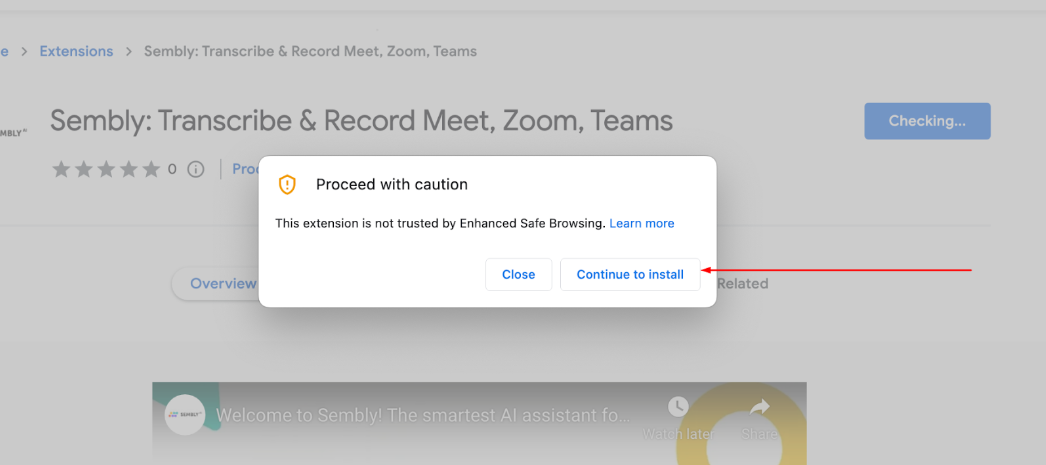
Task: Click the Proceed with caution heading
Action: [392, 184]
